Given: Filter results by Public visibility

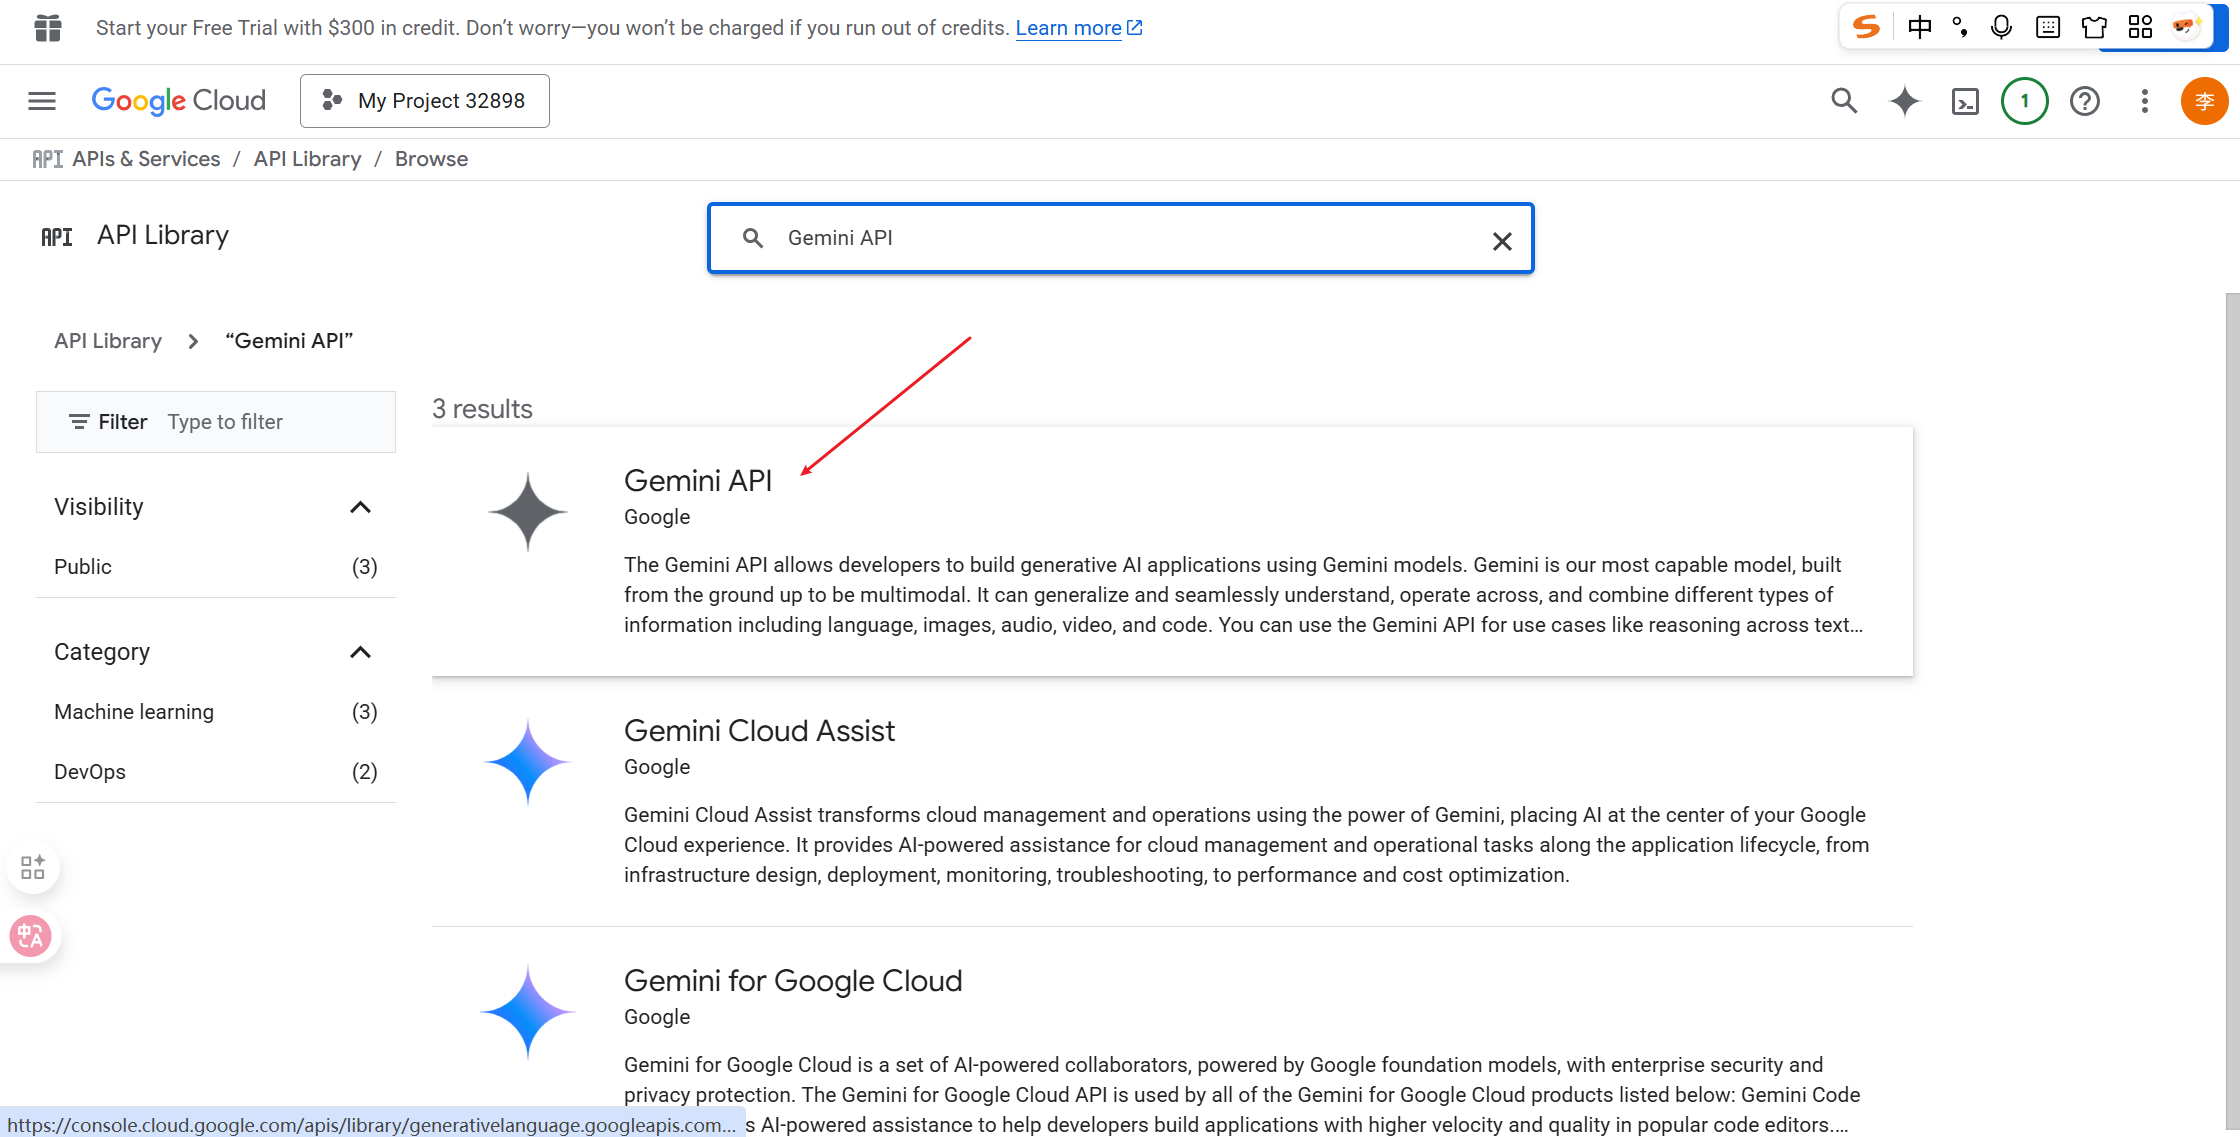Looking at the screenshot, I should 83,567.
